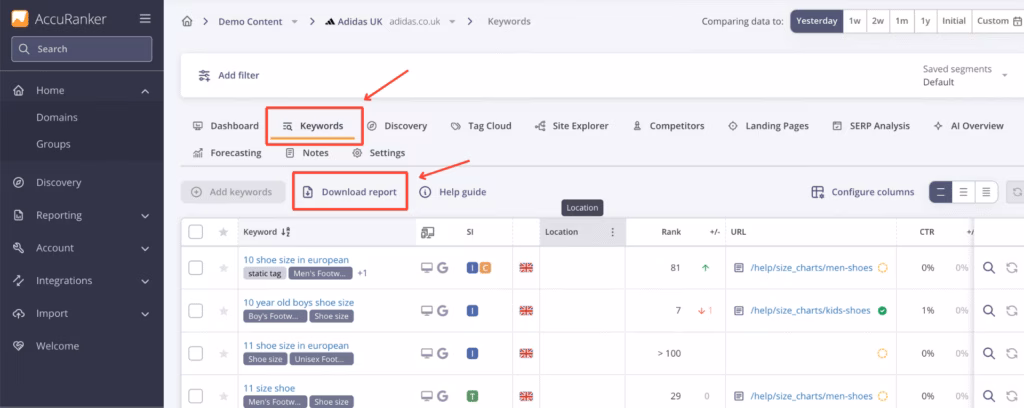Select the '11 shoe size in european' row checkbox
This screenshot has height=408, width=1024.
click(x=196, y=353)
